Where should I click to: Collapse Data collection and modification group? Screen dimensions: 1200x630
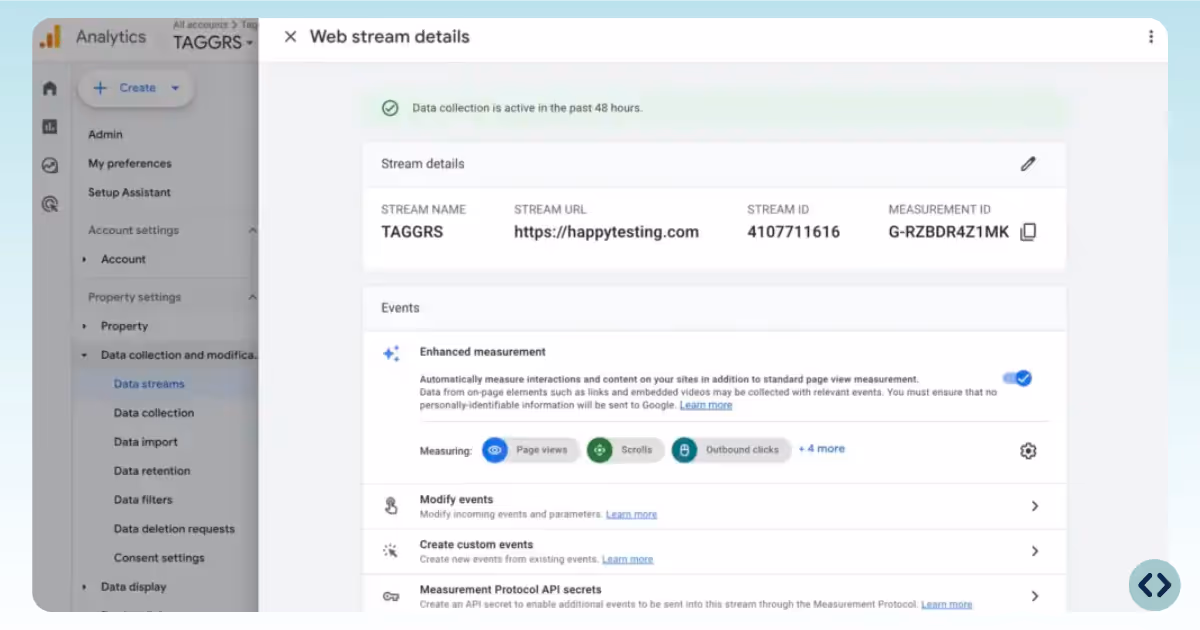(85, 355)
